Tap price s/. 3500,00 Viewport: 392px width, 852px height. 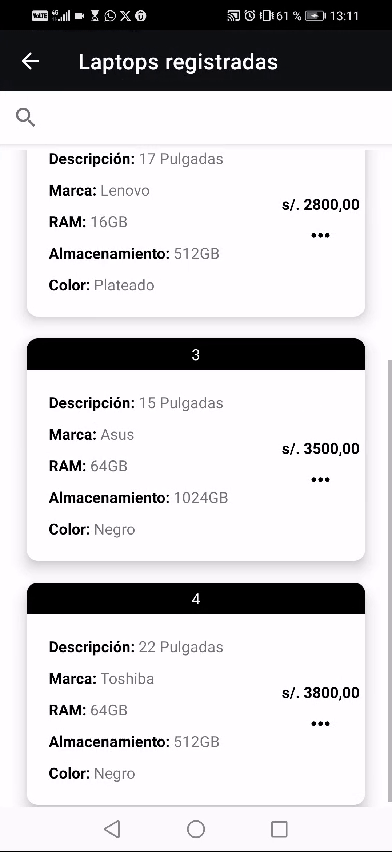(x=321, y=449)
